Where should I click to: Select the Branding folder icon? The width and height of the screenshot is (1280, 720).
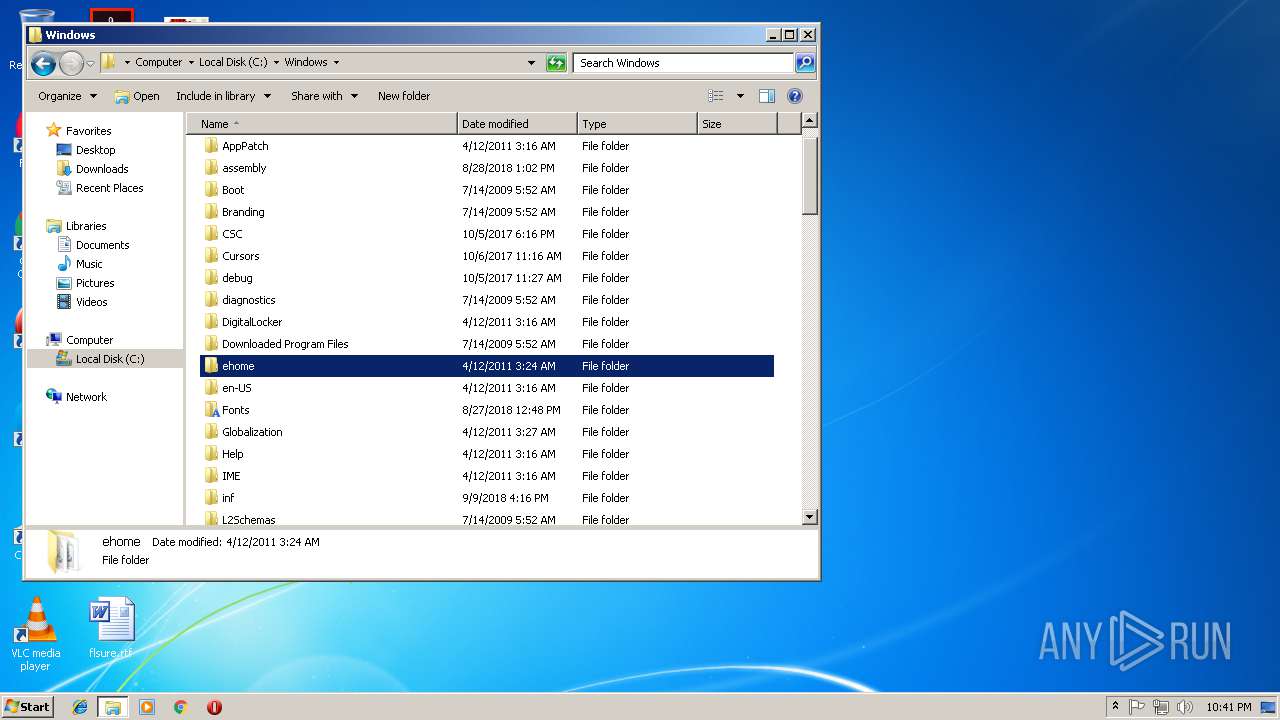pos(211,212)
